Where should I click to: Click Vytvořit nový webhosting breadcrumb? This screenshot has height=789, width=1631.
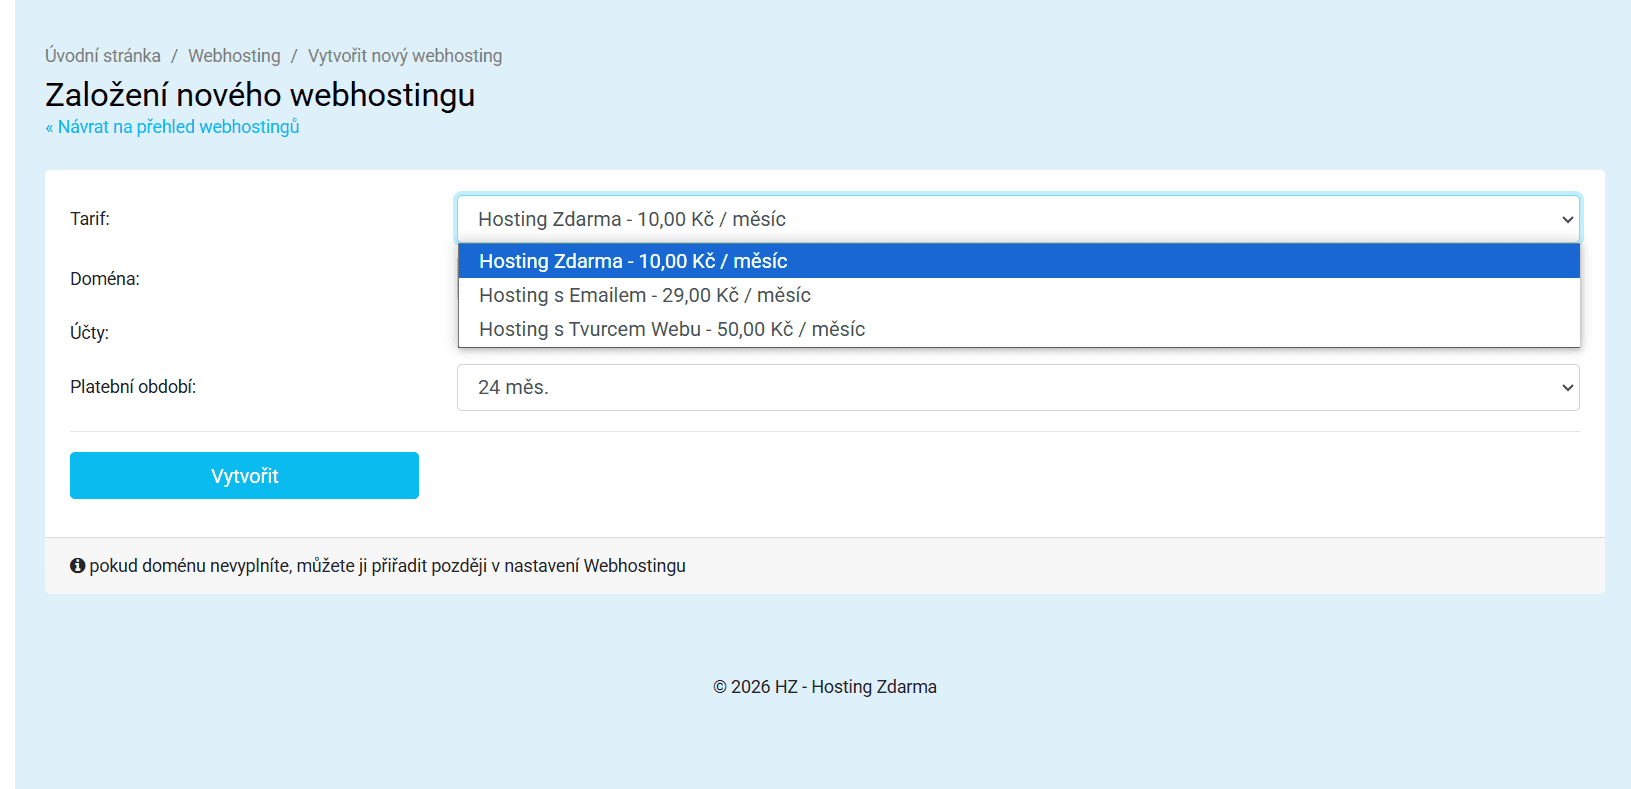pyautogui.click(x=405, y=56)
